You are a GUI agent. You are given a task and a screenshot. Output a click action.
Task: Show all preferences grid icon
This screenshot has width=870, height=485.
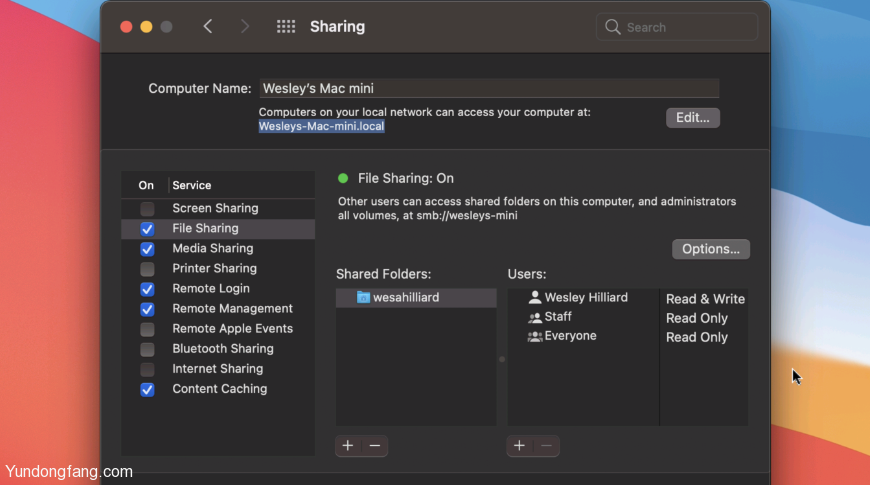click(286, 27)
